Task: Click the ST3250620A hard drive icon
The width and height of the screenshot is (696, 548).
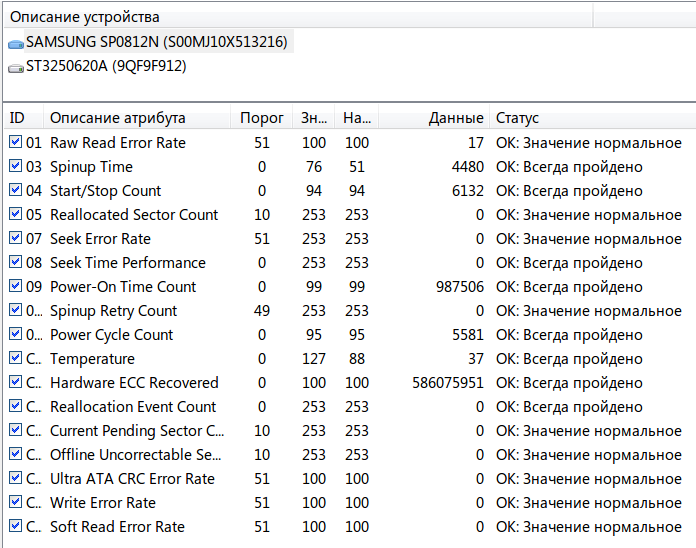Action: coord(15,67)
